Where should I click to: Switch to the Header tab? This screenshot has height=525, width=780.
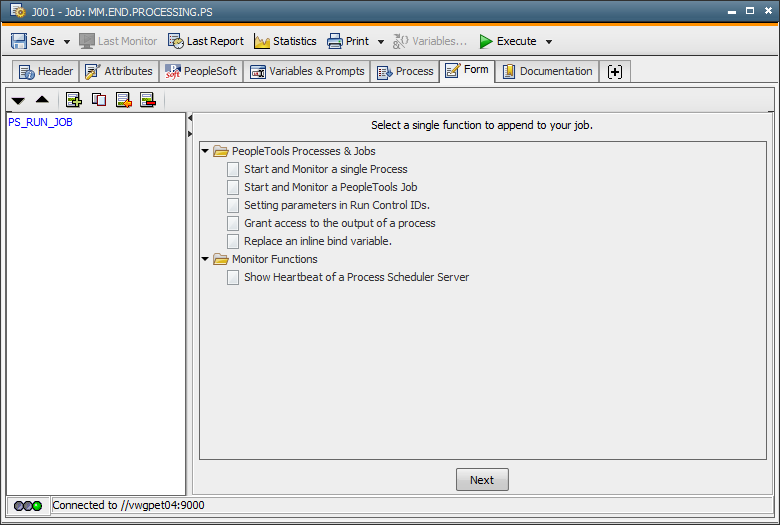click(46, 72)
